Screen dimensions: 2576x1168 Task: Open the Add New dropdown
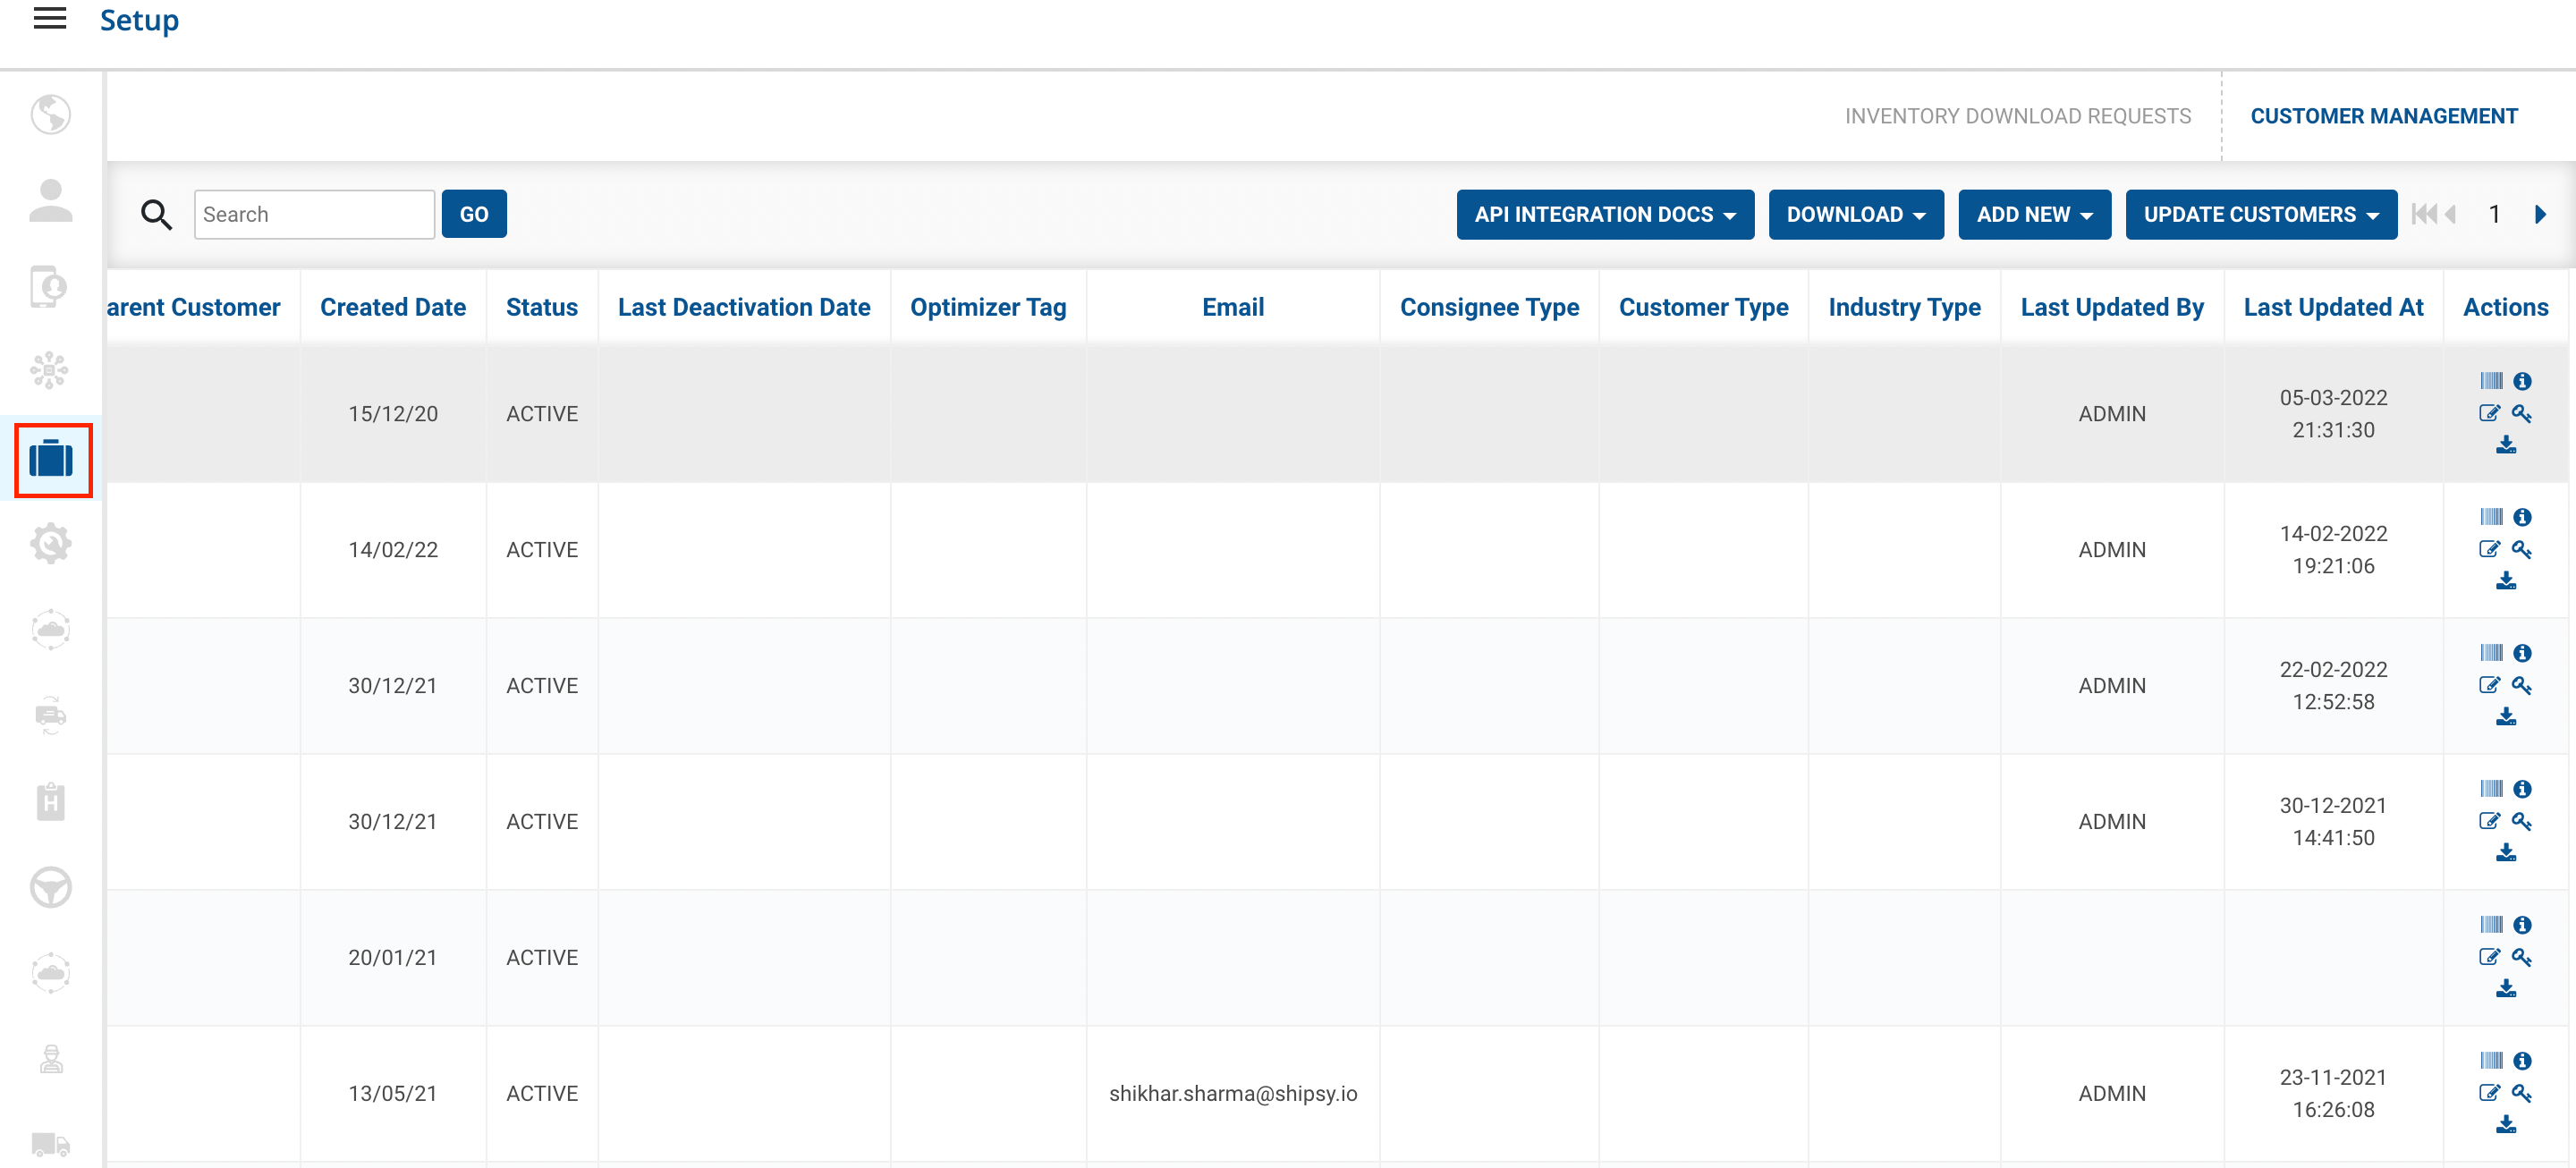(x=2034, y=214)
